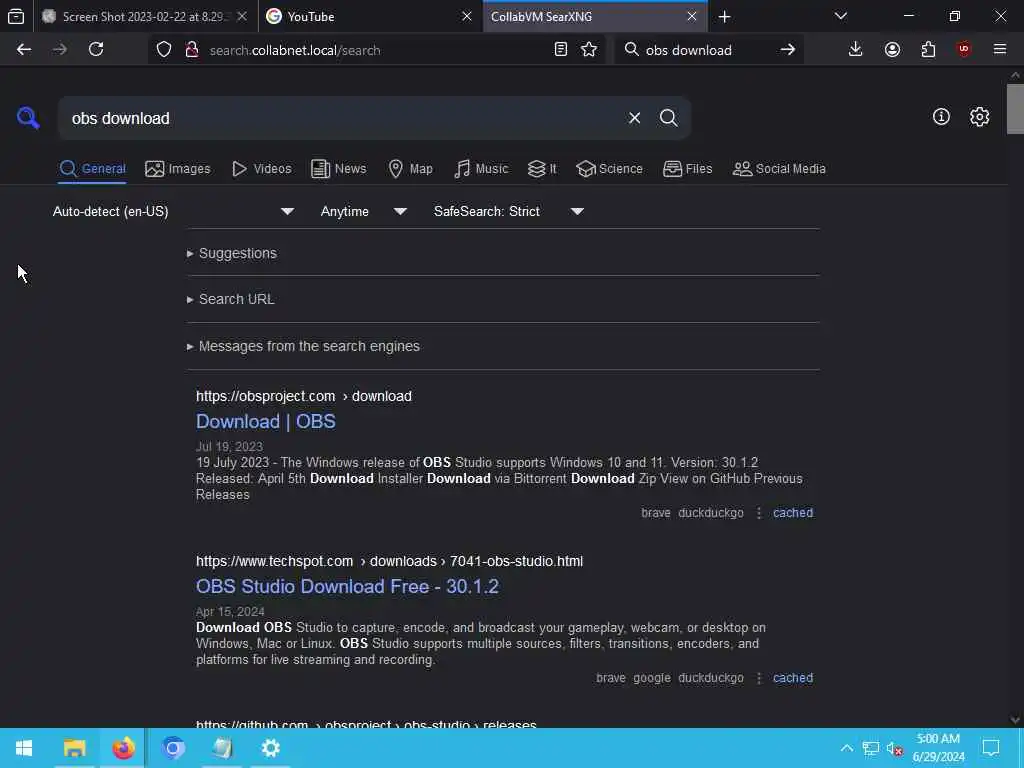This screenshot has width=1024, height=768.
Task: Focus the toolbar search box
Action: [709, 50]
